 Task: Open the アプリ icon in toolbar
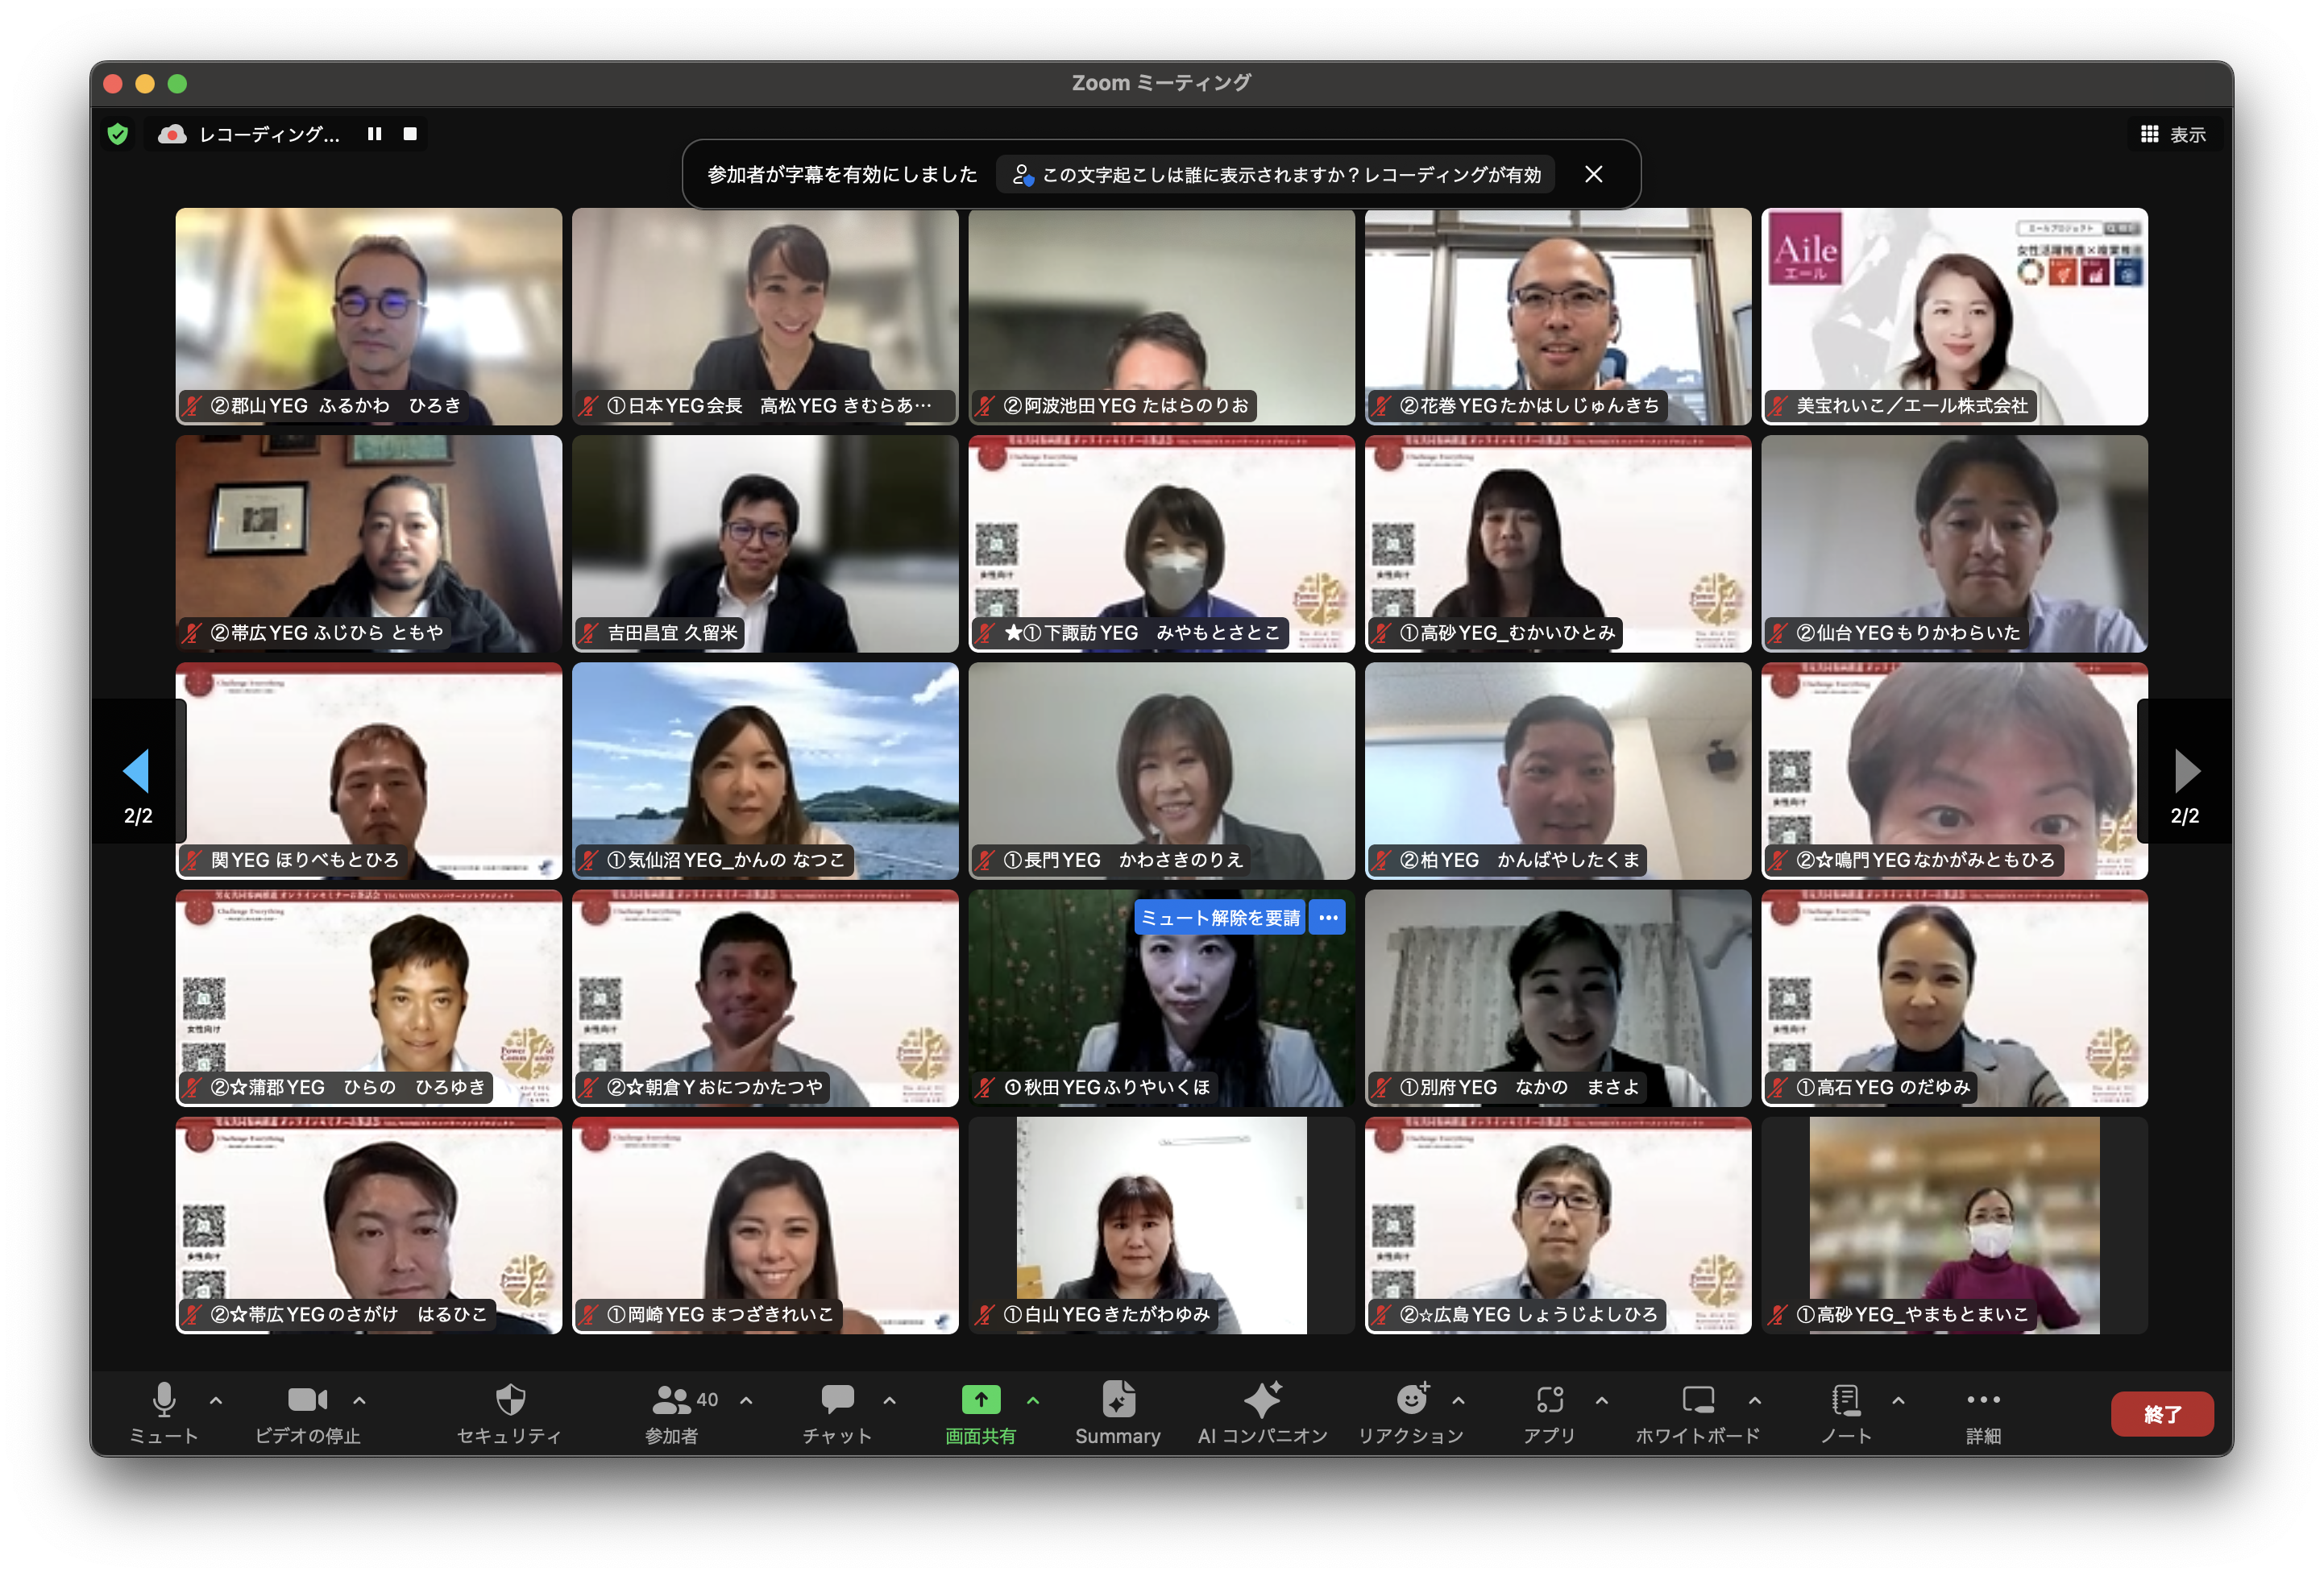point(1549,1399)
